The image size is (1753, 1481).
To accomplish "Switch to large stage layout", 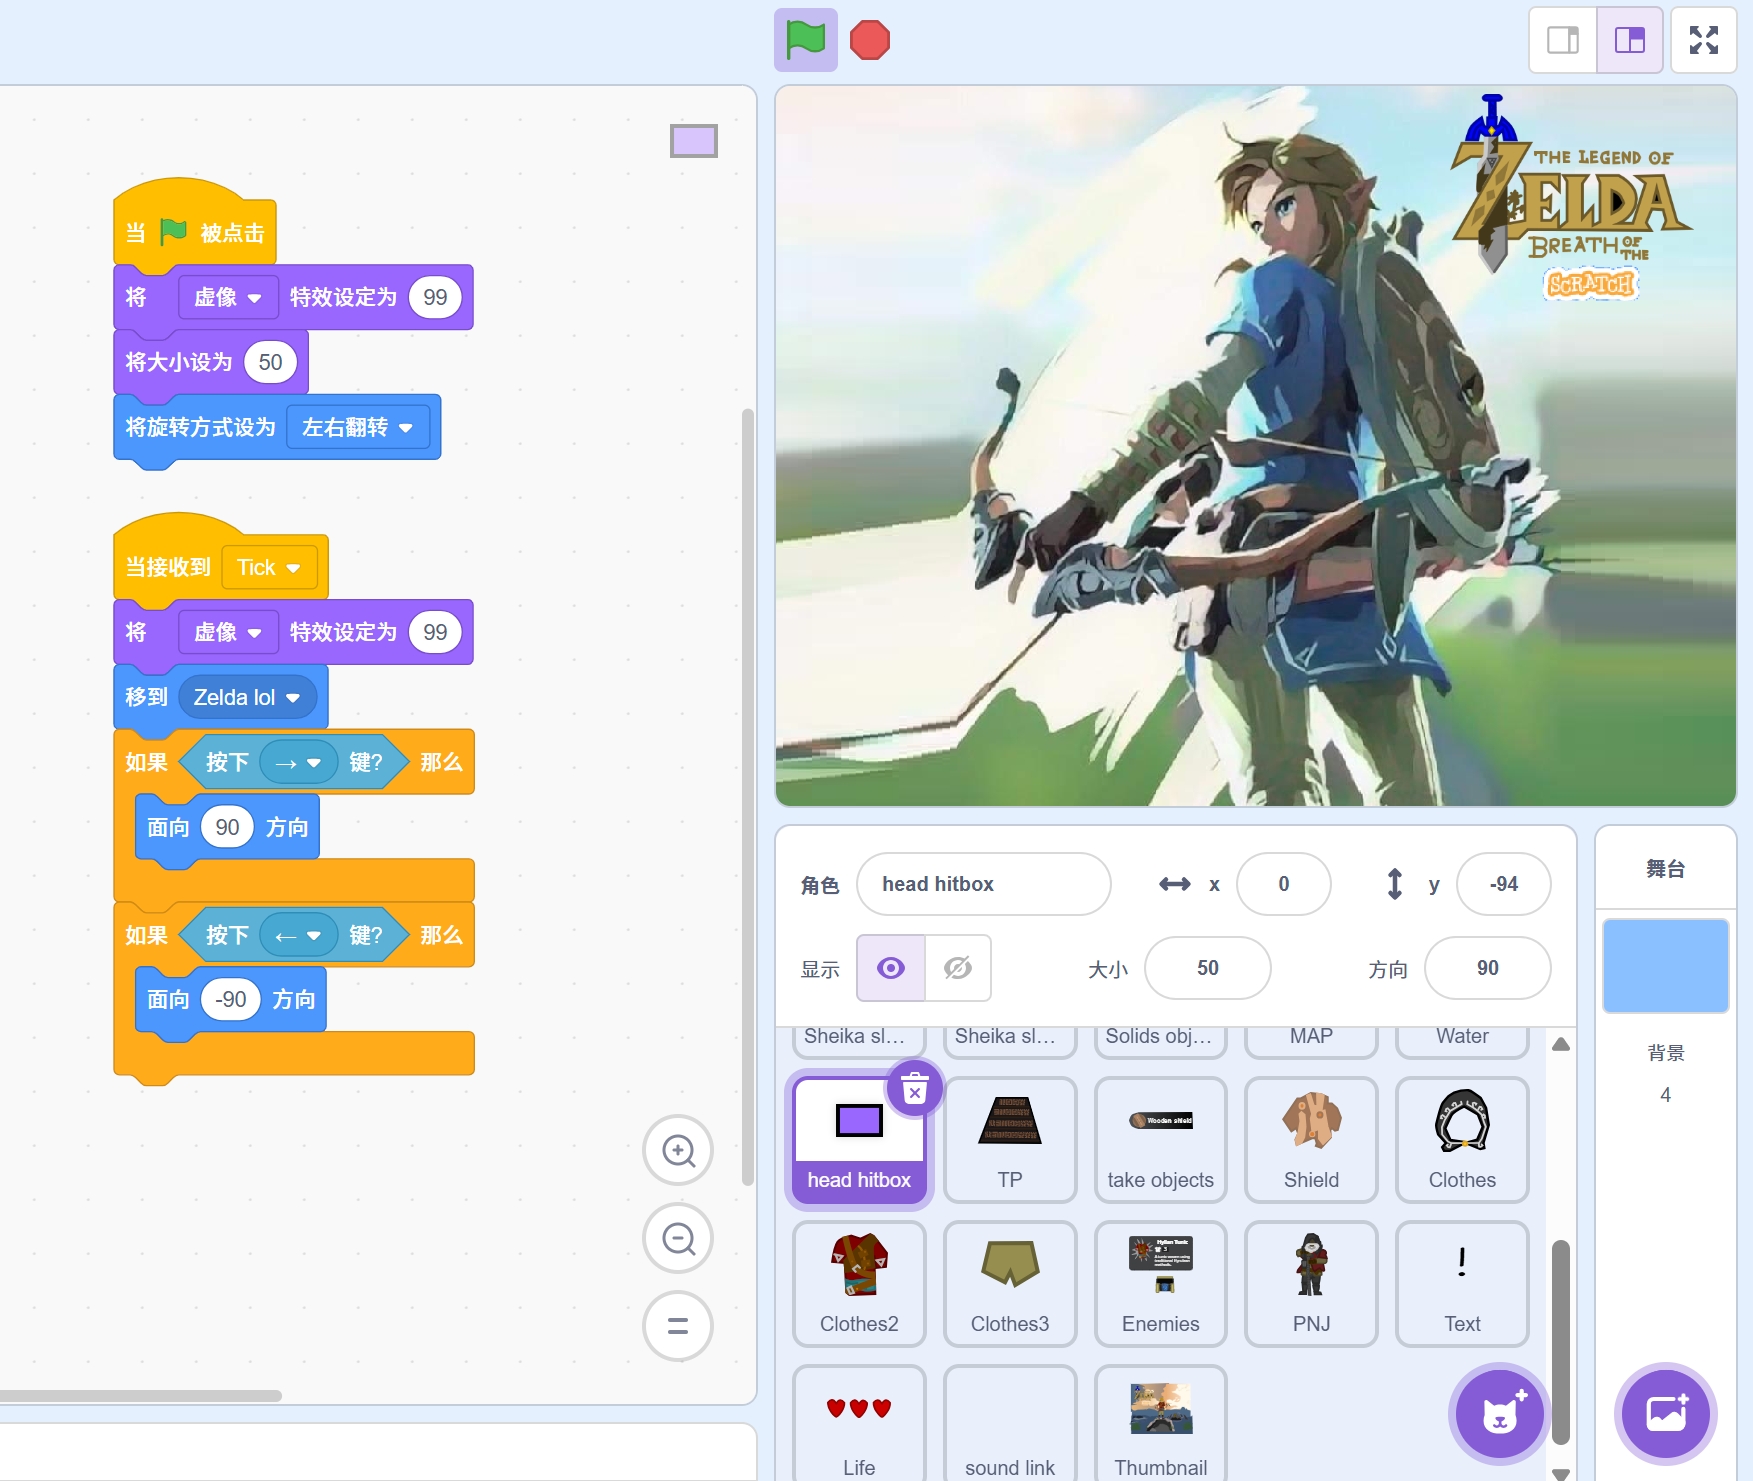I will tap(1629, 40).
